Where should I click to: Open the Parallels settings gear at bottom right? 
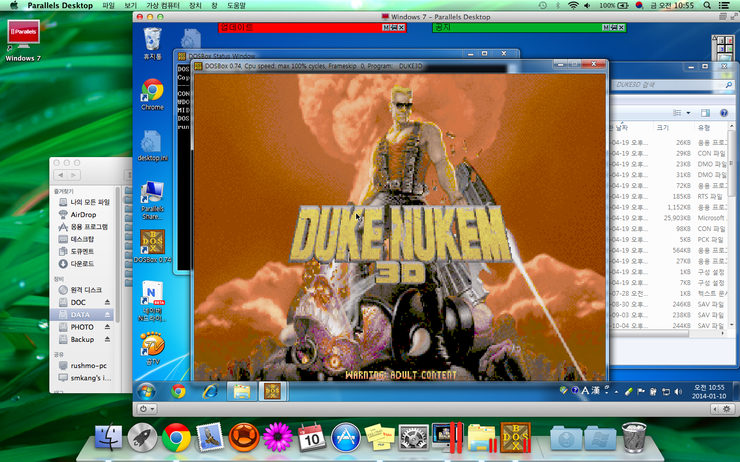coord(727,409)
